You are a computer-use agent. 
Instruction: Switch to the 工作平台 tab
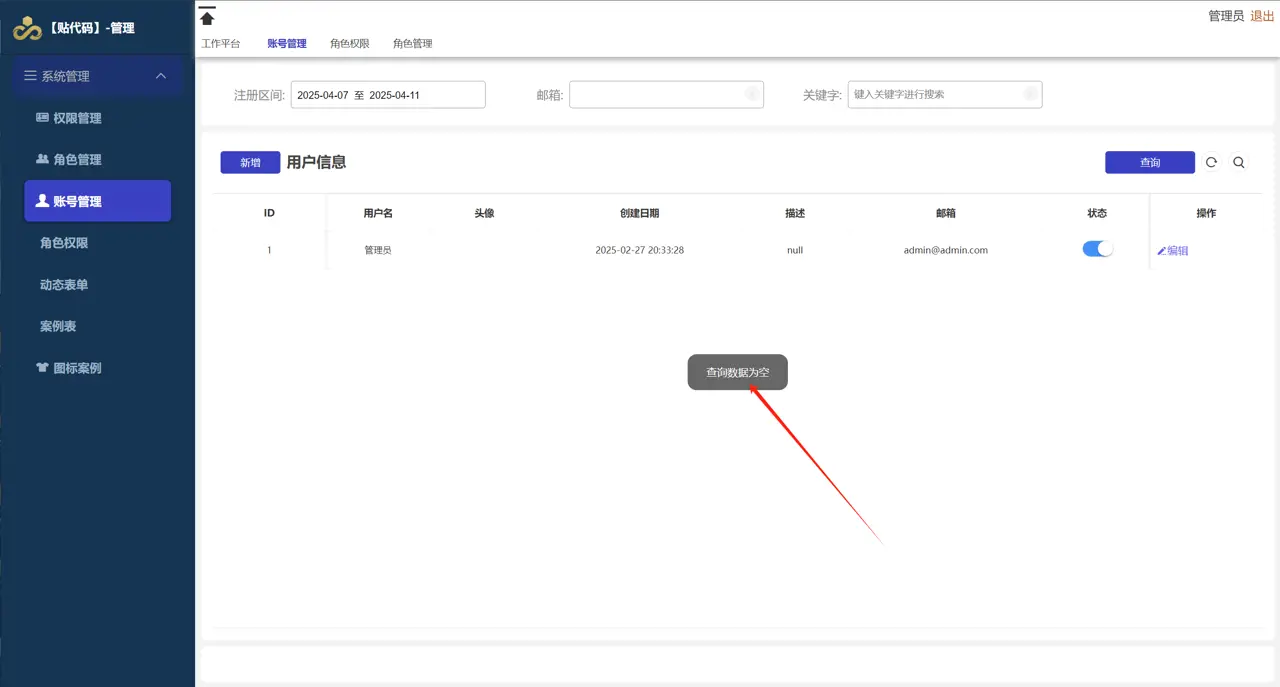222,43
